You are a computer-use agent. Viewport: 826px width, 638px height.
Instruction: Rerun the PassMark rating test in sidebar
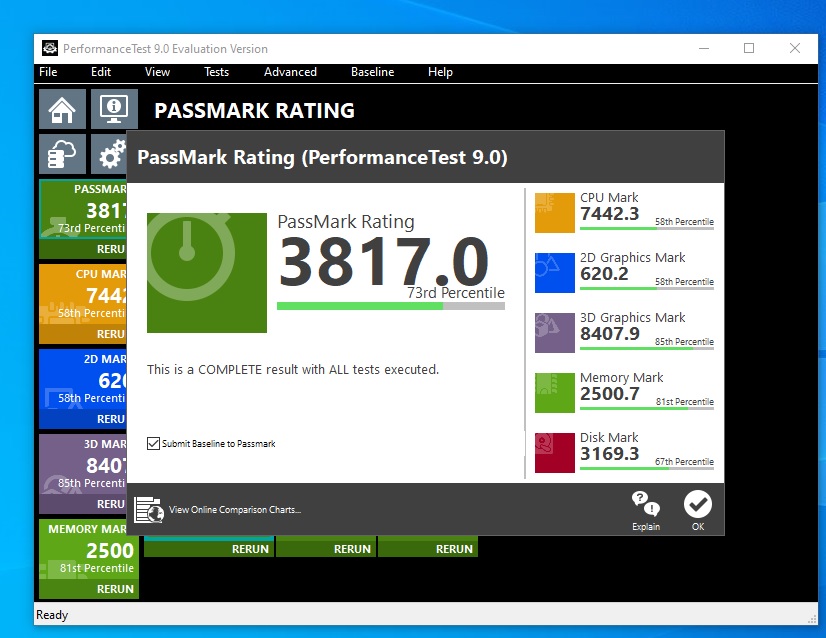click(83, 249)
